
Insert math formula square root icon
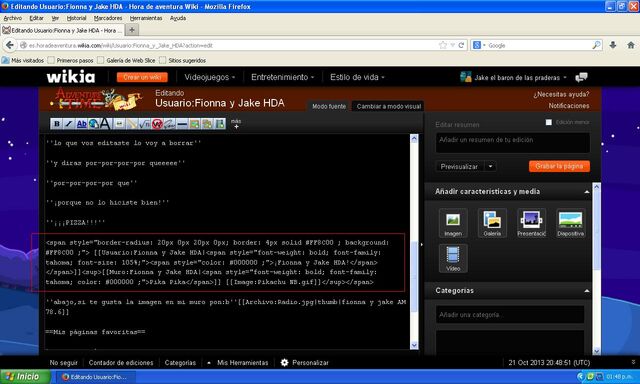coord(144,124)
